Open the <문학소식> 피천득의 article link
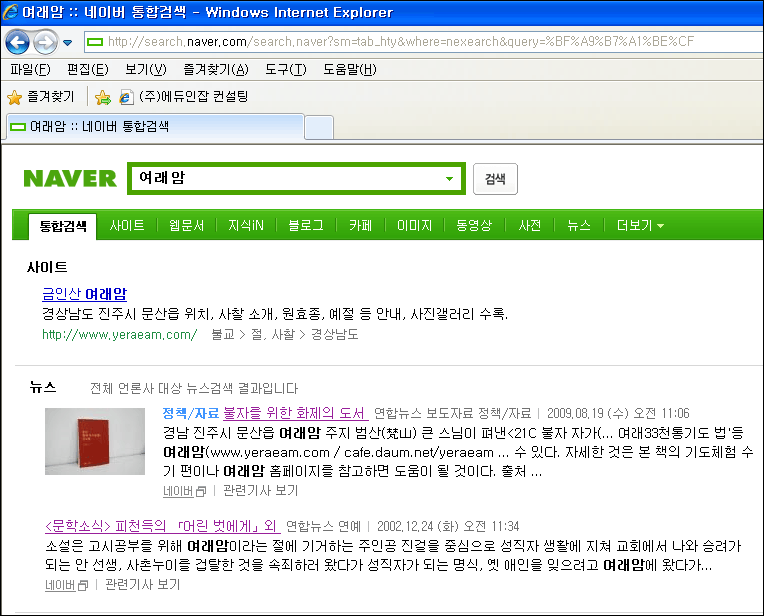This screenshot has height=616, width=764. (x=161, y=526)
